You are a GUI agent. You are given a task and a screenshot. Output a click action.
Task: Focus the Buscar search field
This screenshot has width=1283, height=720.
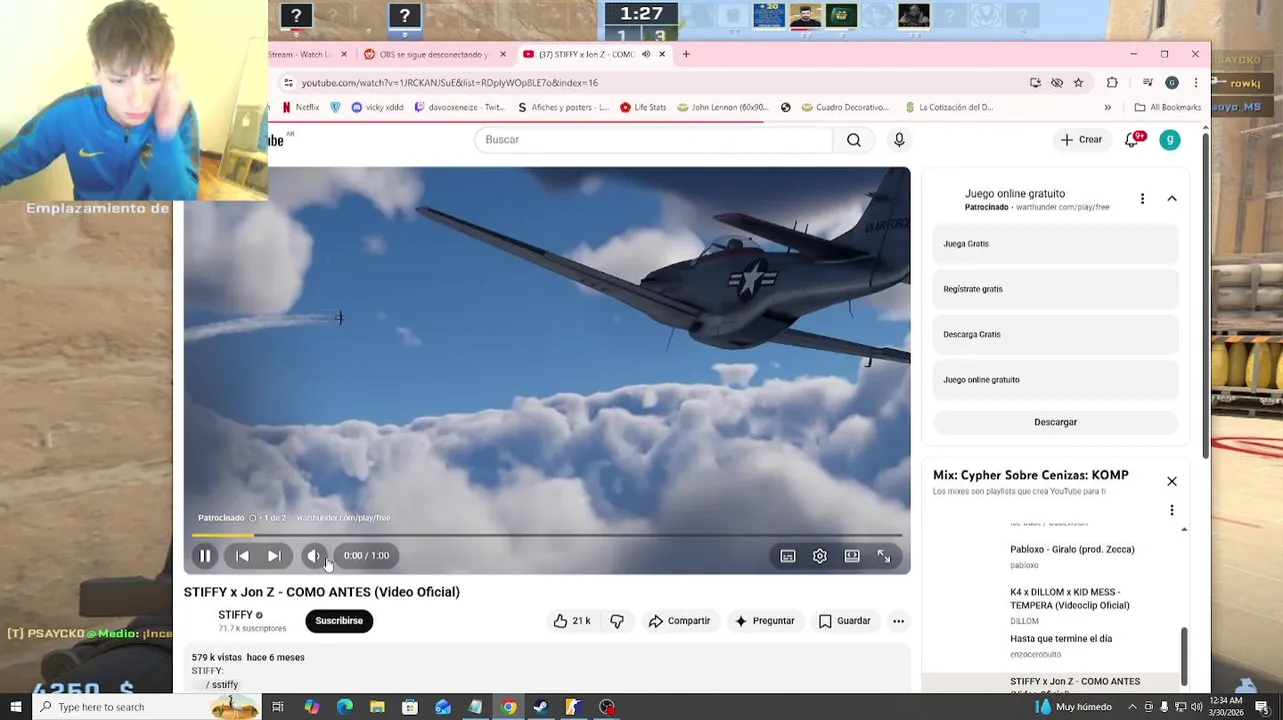pos(654,140)
